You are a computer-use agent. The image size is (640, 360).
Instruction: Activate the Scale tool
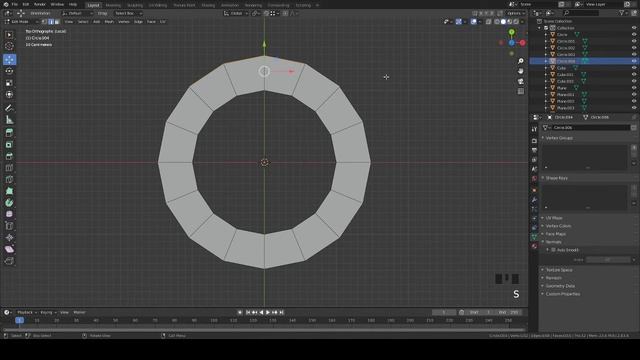9,83
